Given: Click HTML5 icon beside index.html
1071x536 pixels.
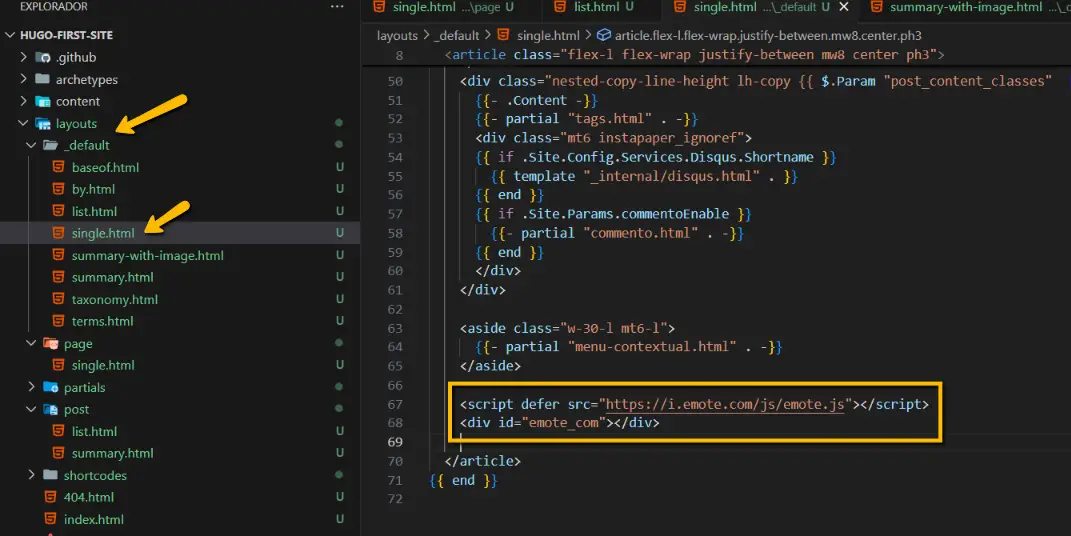Looking at the screenshot, I should coord(51,519).
